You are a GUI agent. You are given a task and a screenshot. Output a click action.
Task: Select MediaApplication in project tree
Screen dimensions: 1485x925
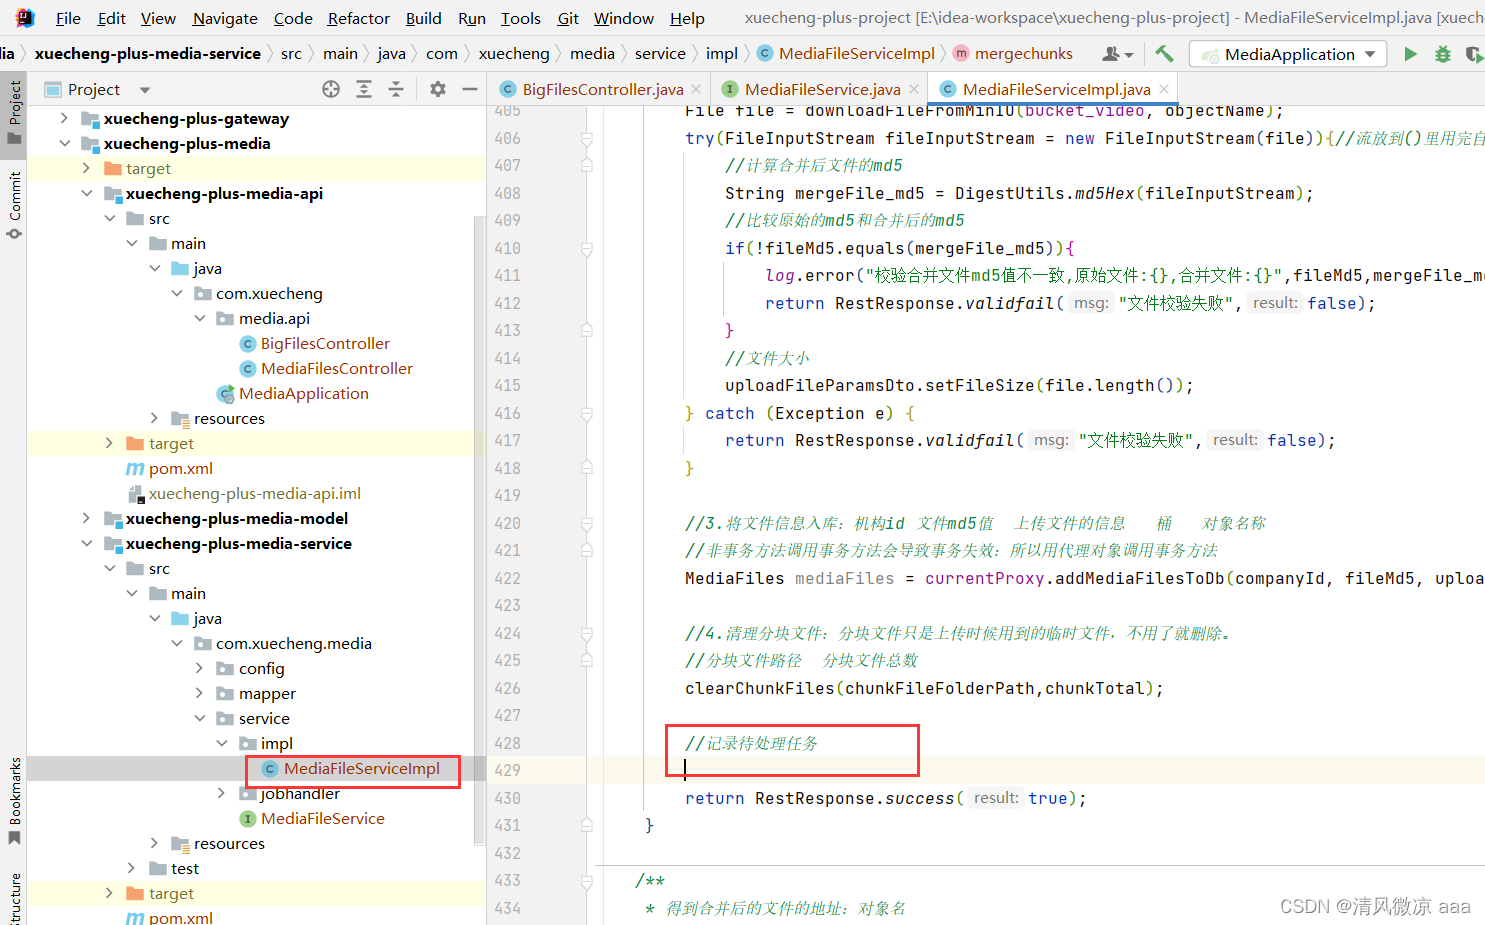(304, 393)
